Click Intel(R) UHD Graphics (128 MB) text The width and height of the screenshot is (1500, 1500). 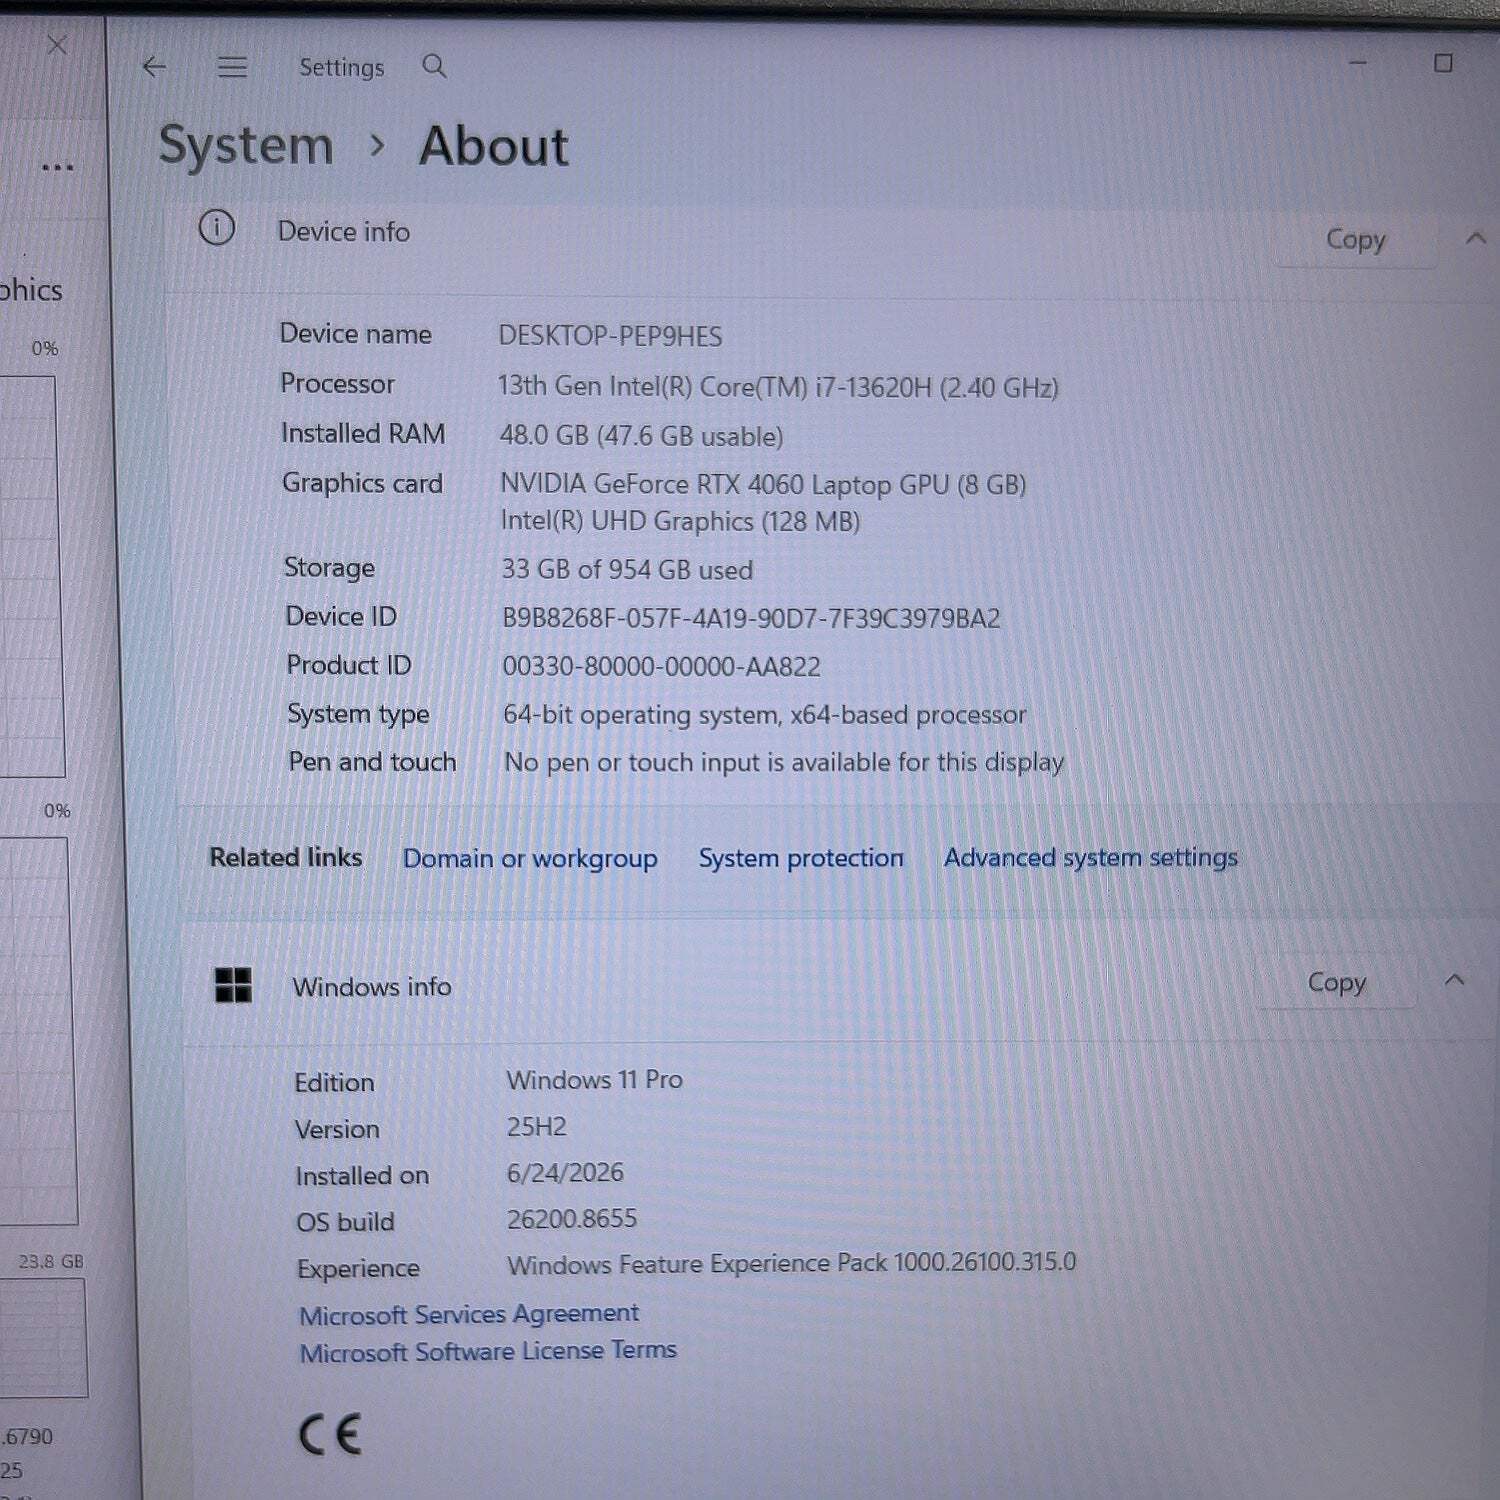coord(680,521)
